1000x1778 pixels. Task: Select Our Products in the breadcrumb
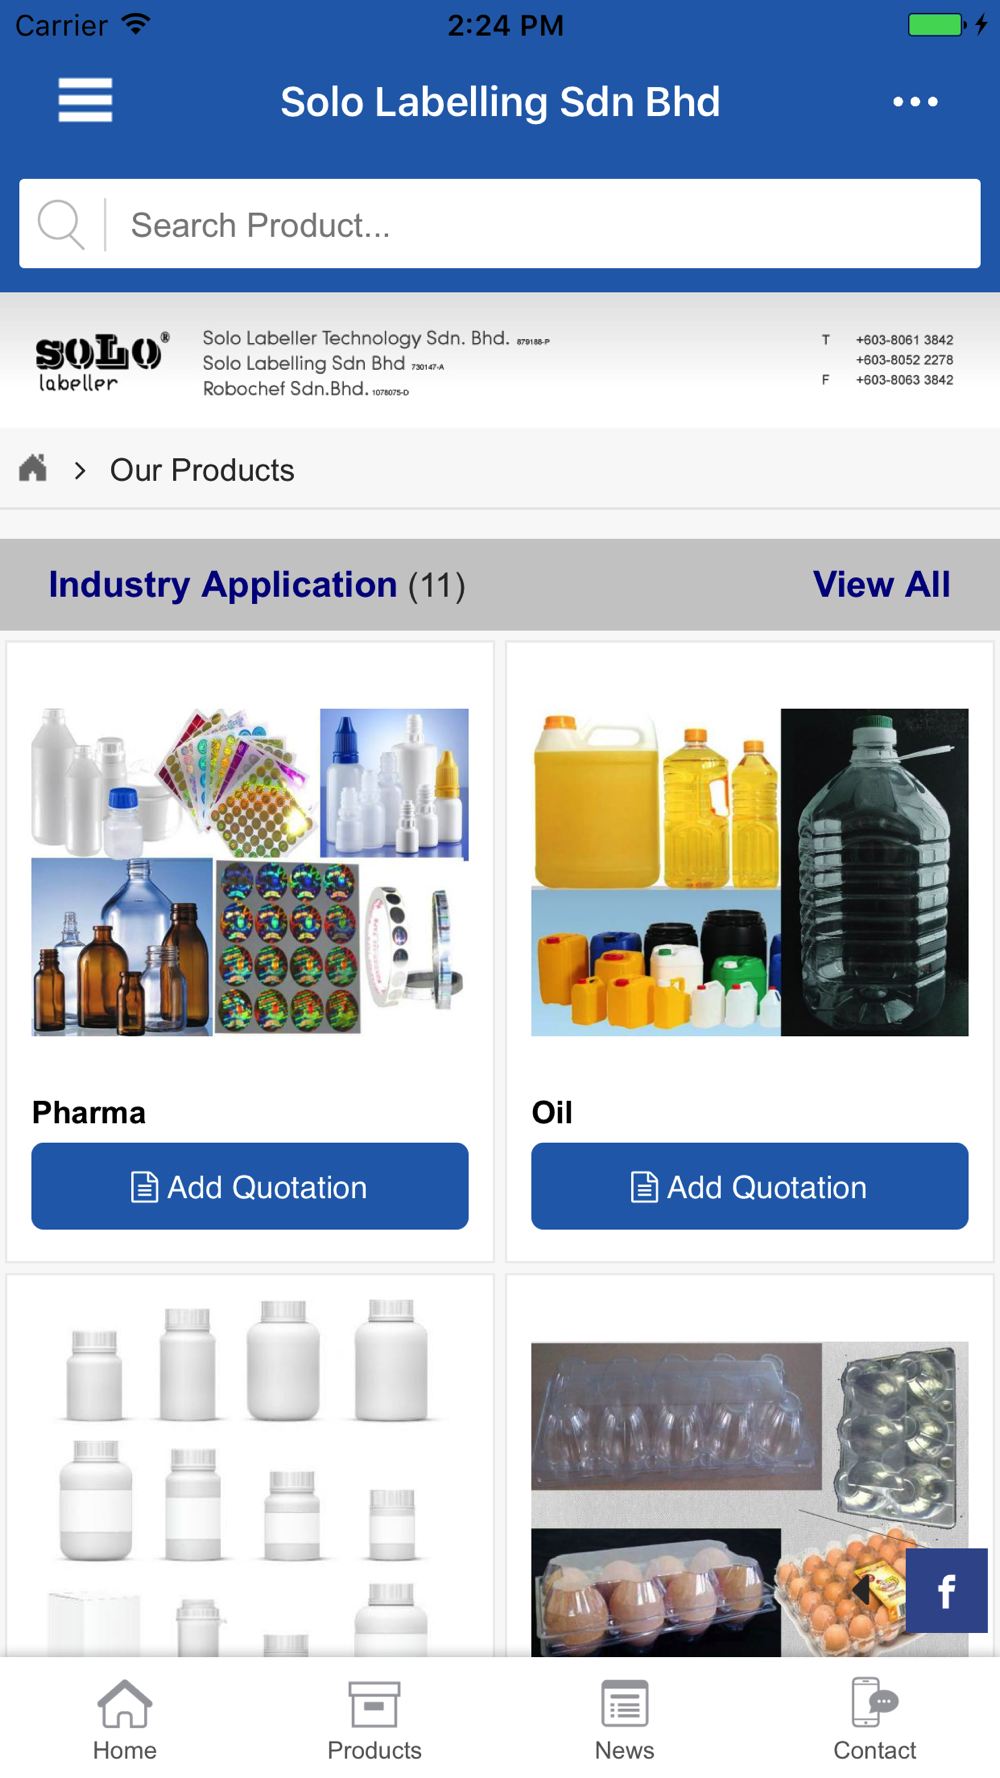tap(202, 470)
